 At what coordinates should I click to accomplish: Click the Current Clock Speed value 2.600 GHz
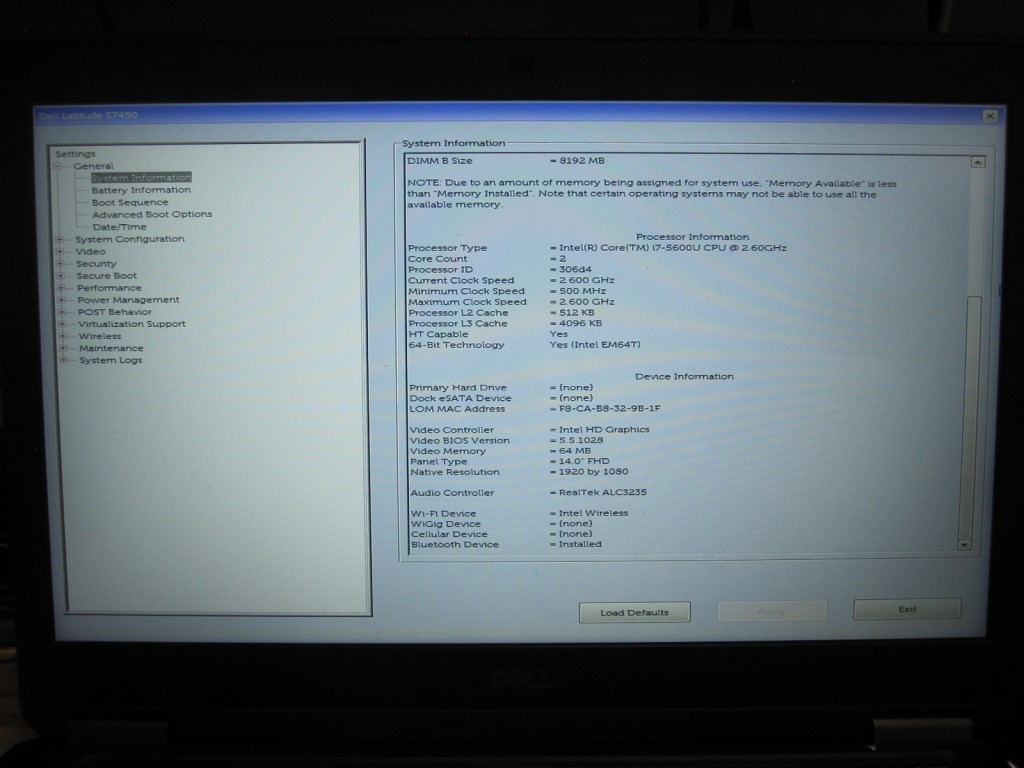point(586,280)
